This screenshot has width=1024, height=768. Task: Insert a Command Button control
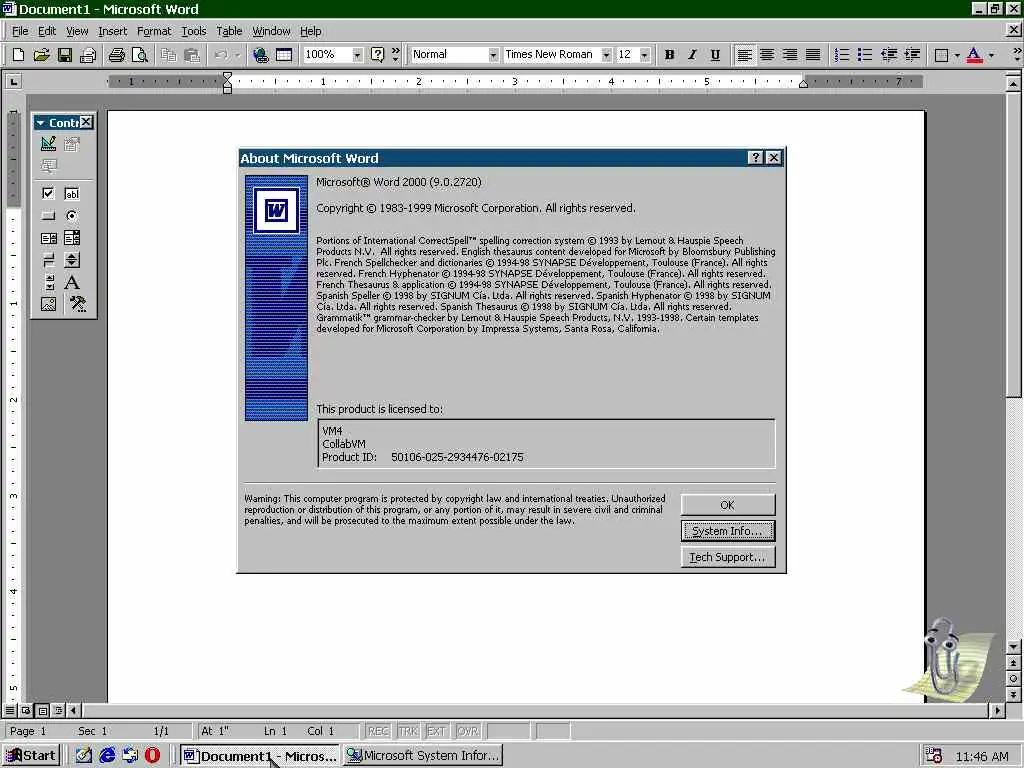pos(48,216)
